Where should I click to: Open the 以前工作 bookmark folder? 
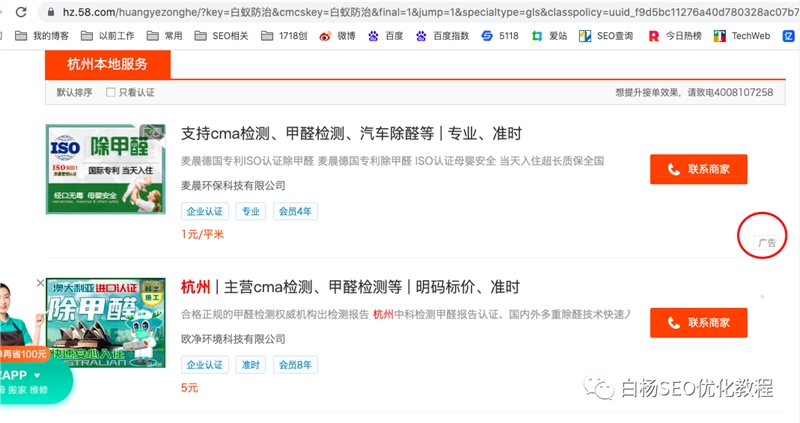(x=108, y=36)
